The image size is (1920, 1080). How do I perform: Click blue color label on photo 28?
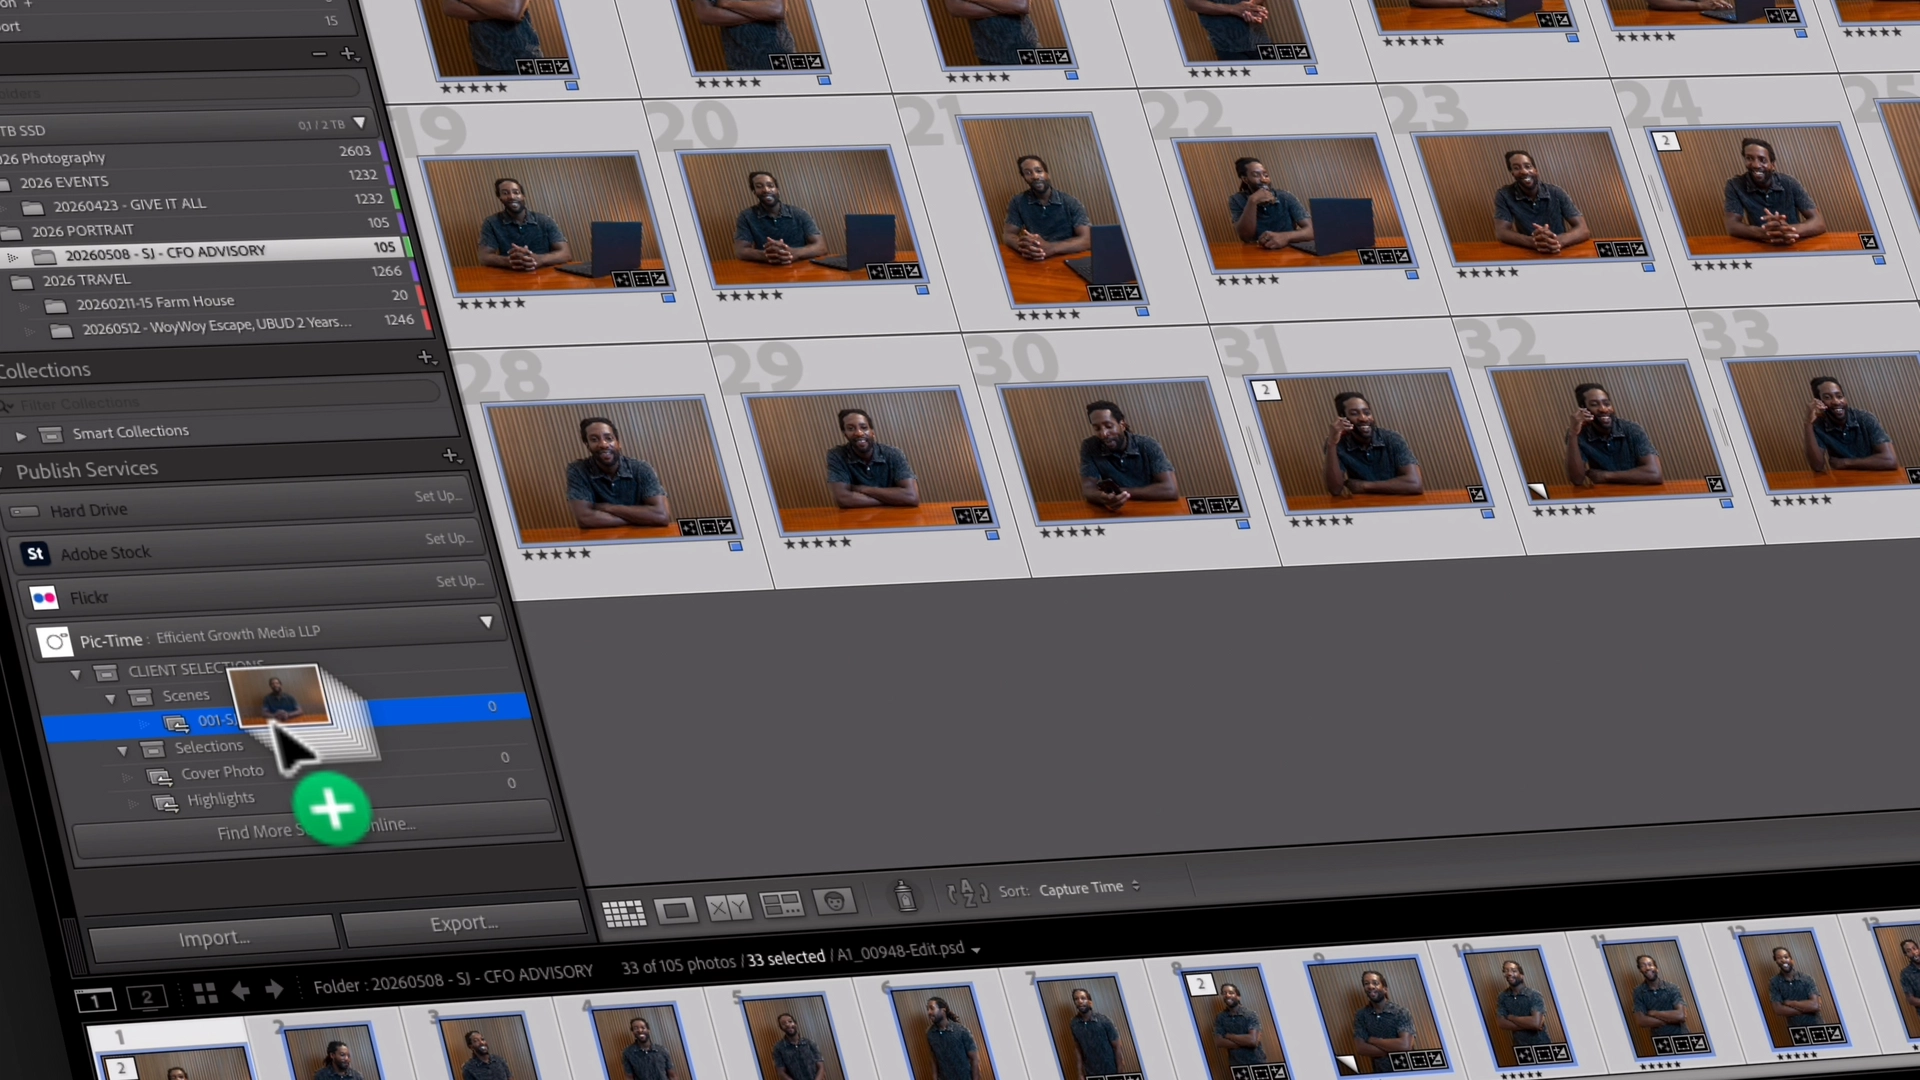click(x=735, y=547)
